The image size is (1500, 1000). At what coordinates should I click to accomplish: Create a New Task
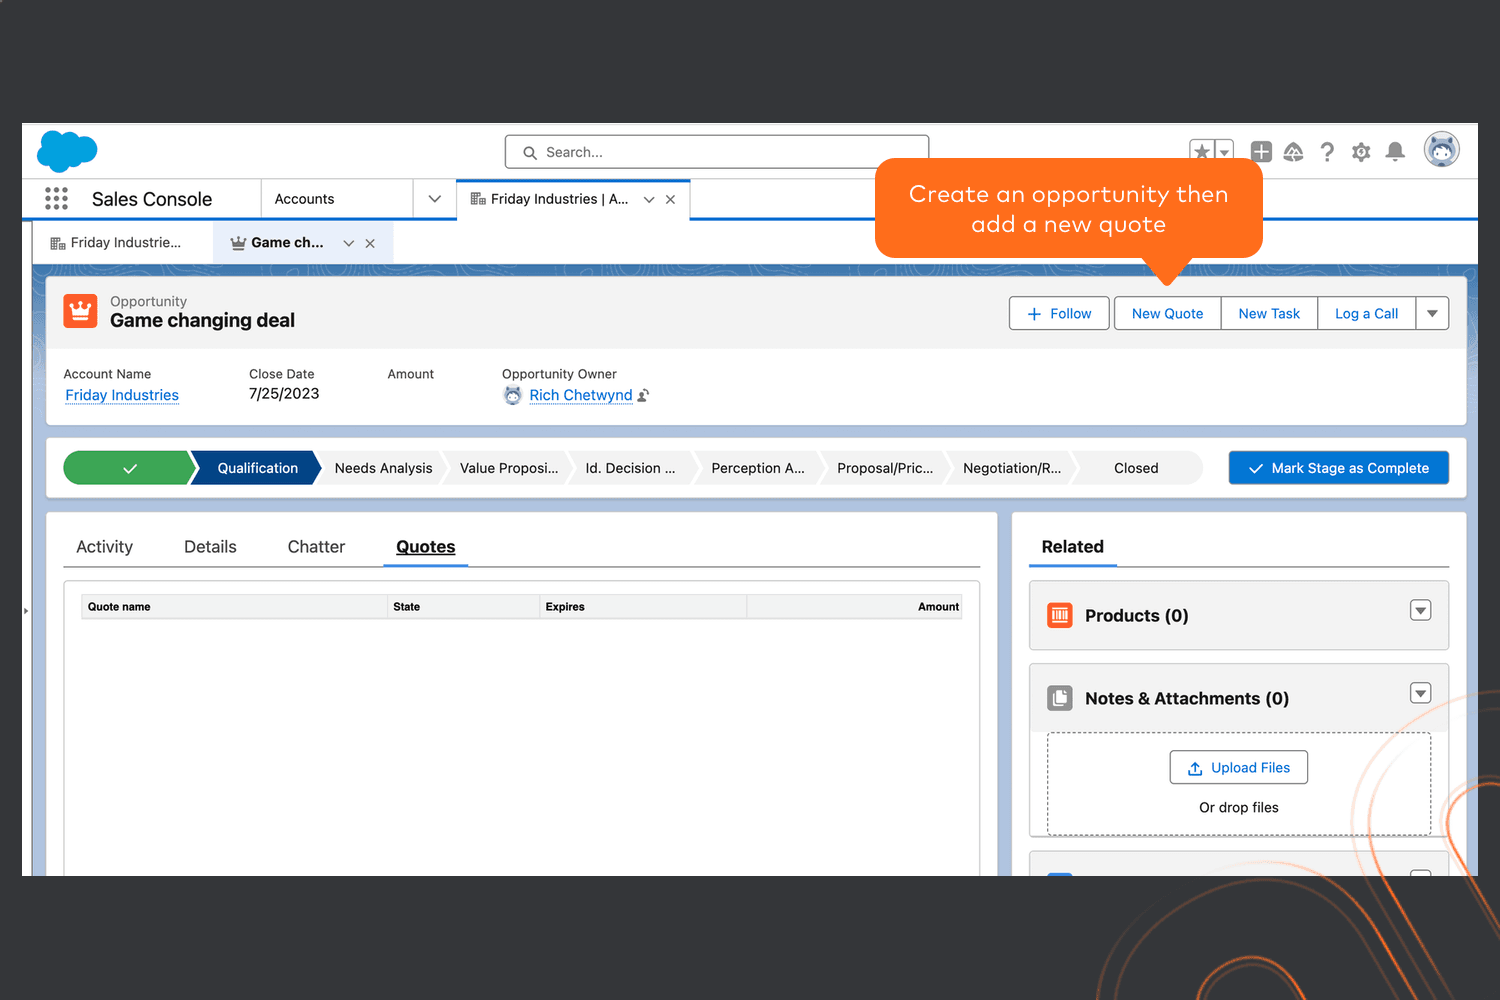pyautogui.click(x=1269, y=314)
